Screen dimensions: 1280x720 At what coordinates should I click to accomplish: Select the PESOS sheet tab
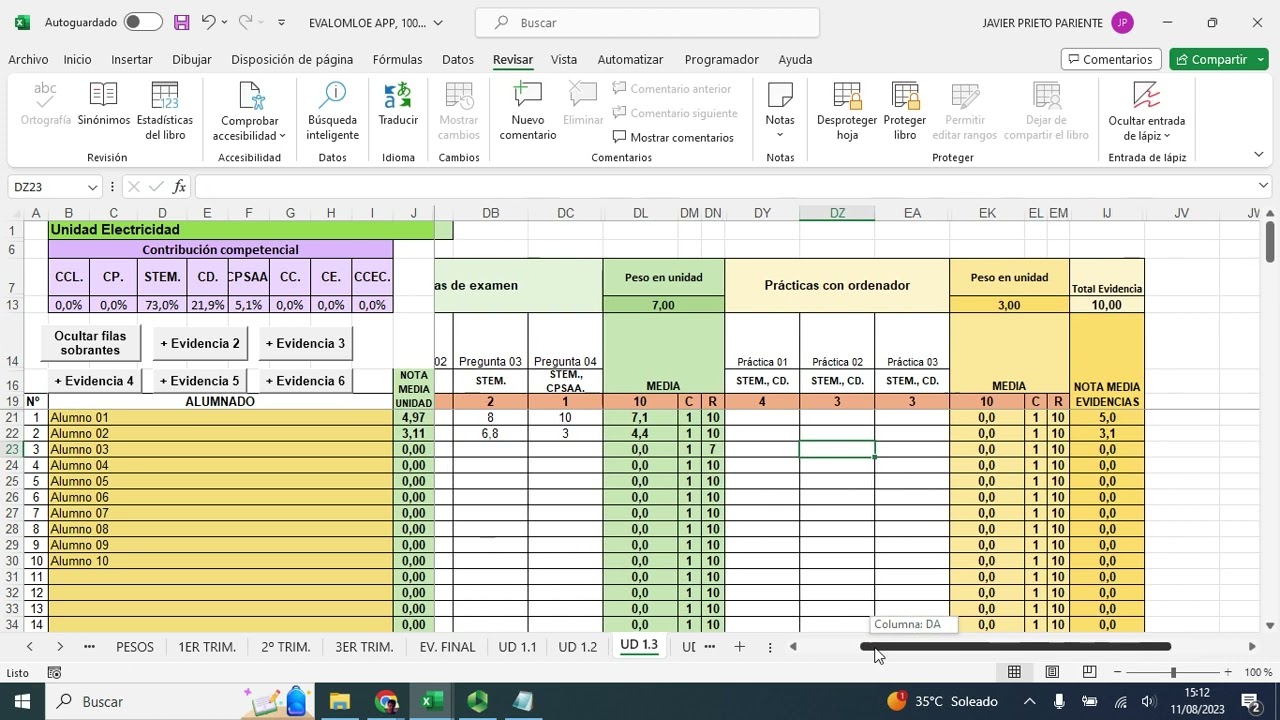tap(135, 647)
